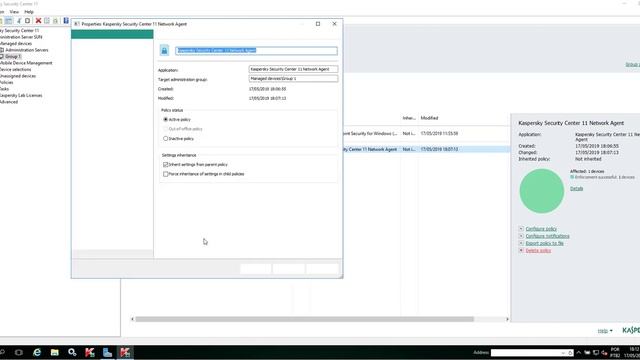The height and width of the screenshot is (360, 640).
Task: Select the Active policy radio button
Action: pos(165,119)
